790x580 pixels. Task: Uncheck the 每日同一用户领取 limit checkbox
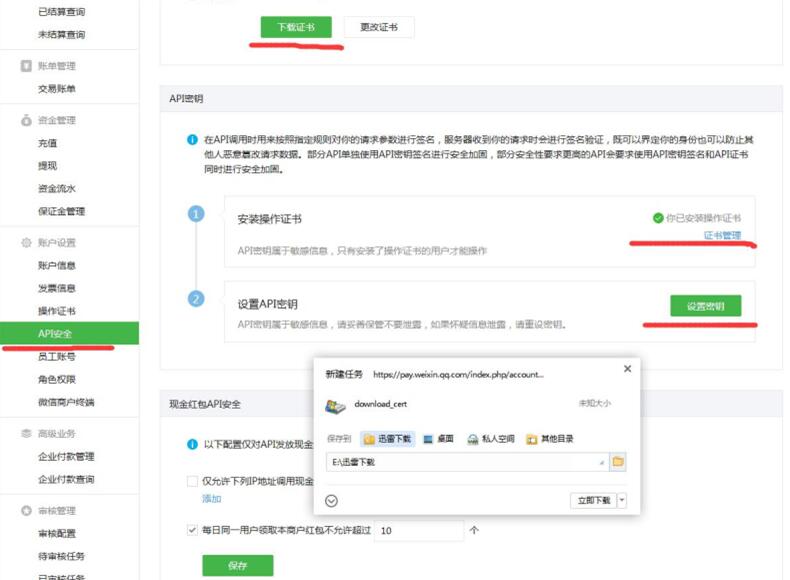(x=193, y=530)
